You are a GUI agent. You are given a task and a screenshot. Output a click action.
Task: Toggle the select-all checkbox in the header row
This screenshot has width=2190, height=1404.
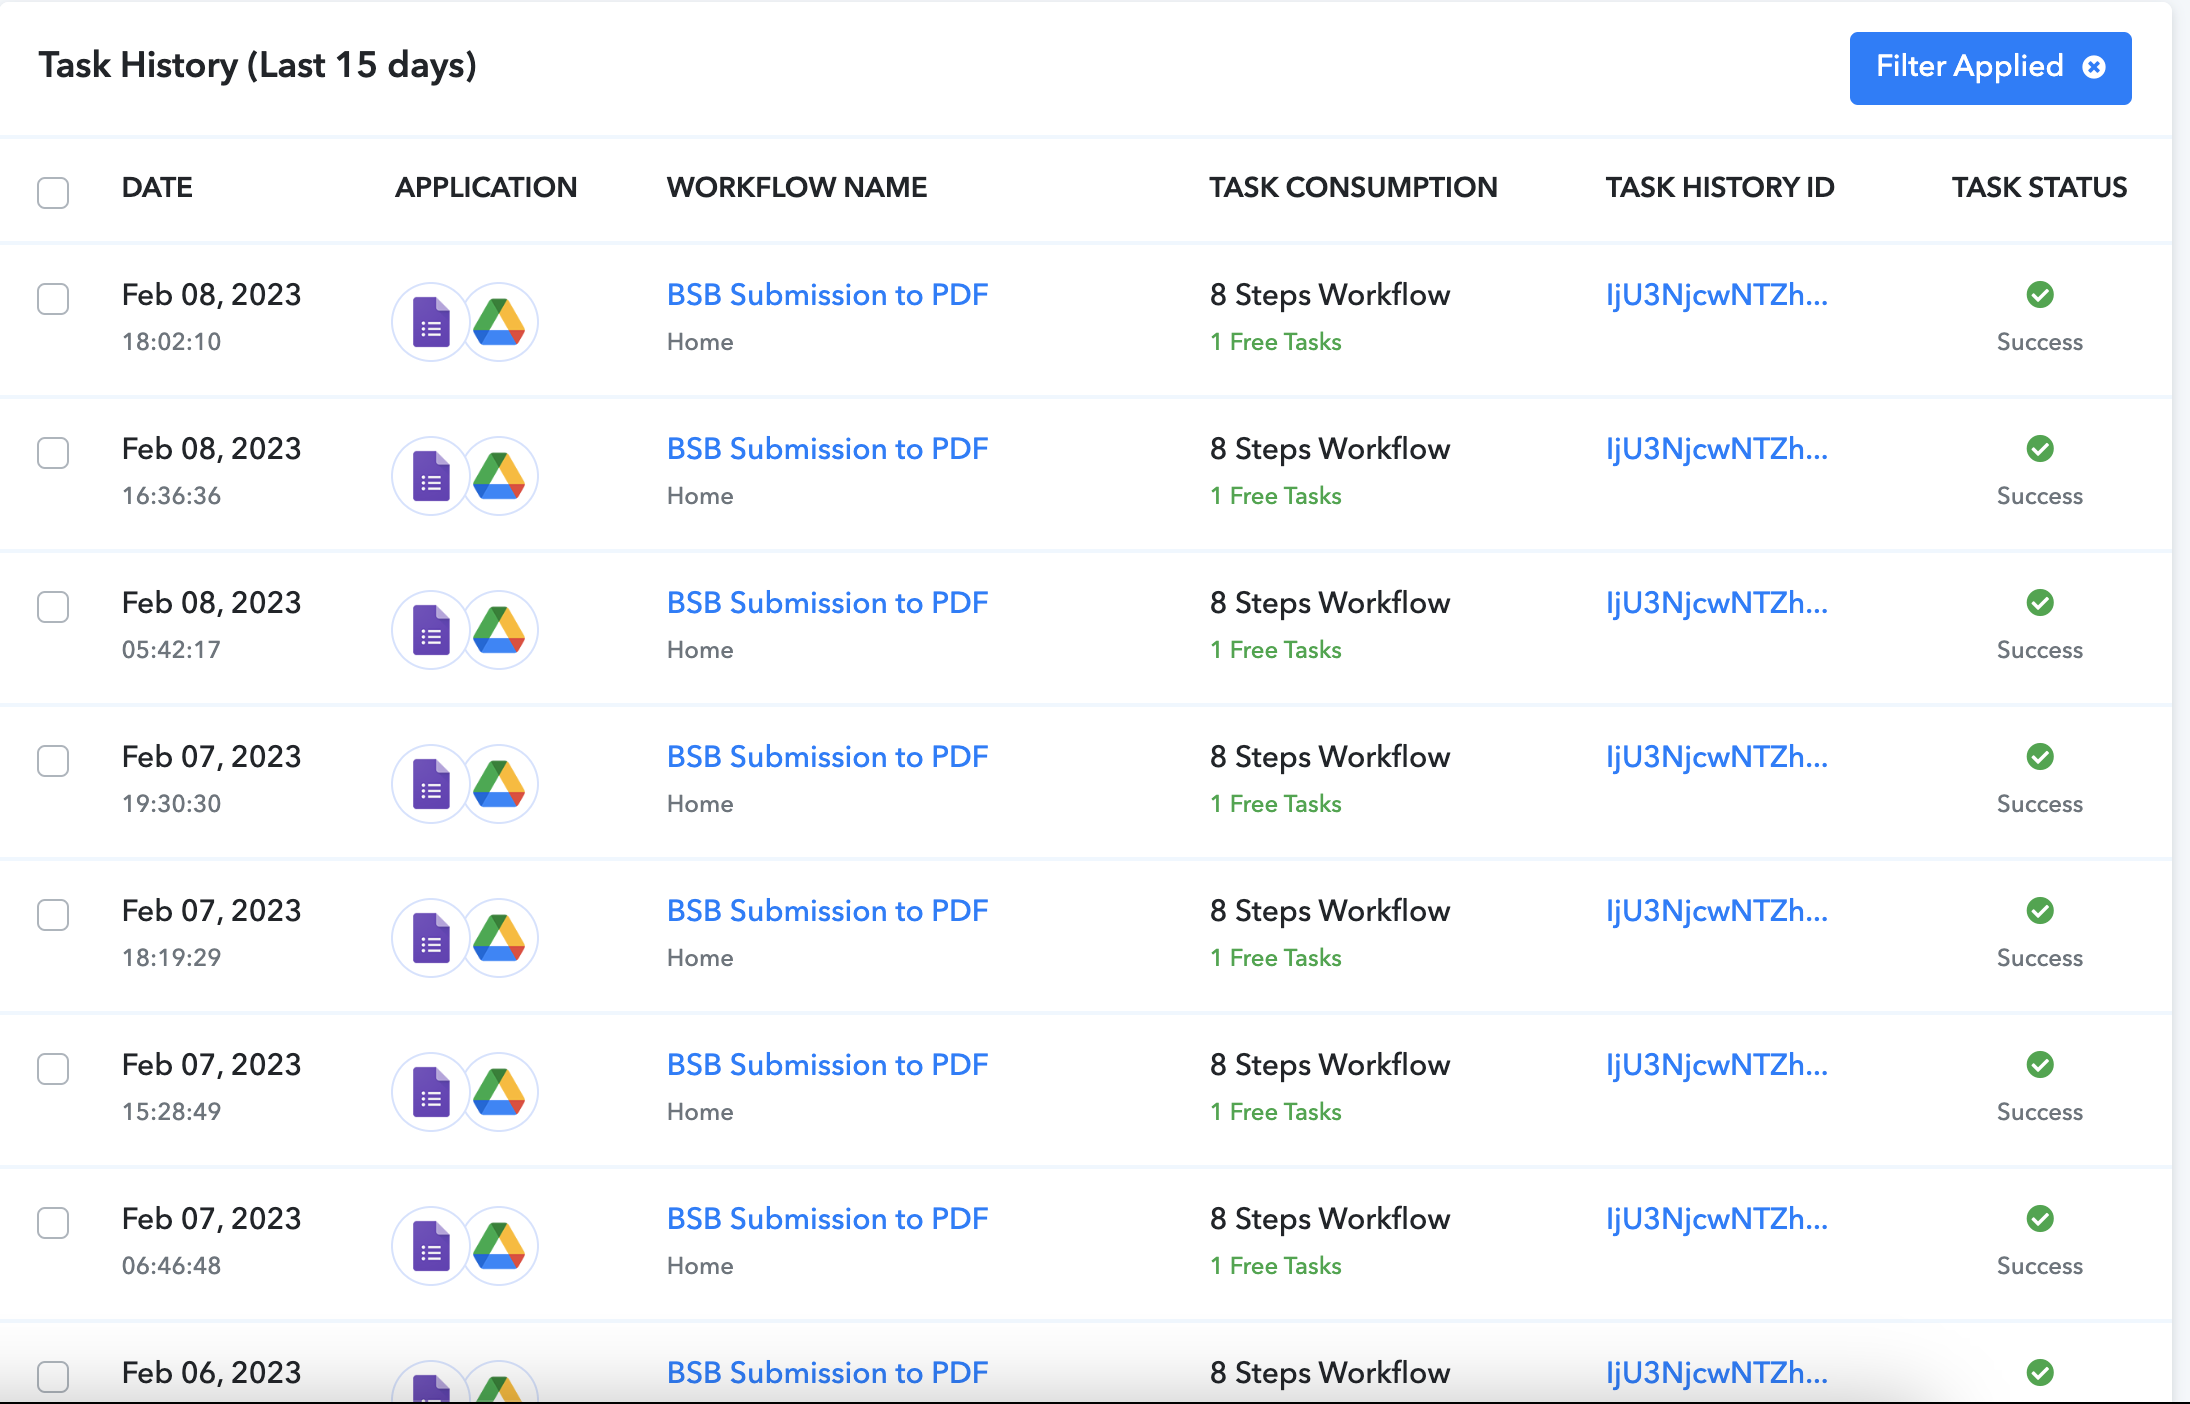click(53, 192)
